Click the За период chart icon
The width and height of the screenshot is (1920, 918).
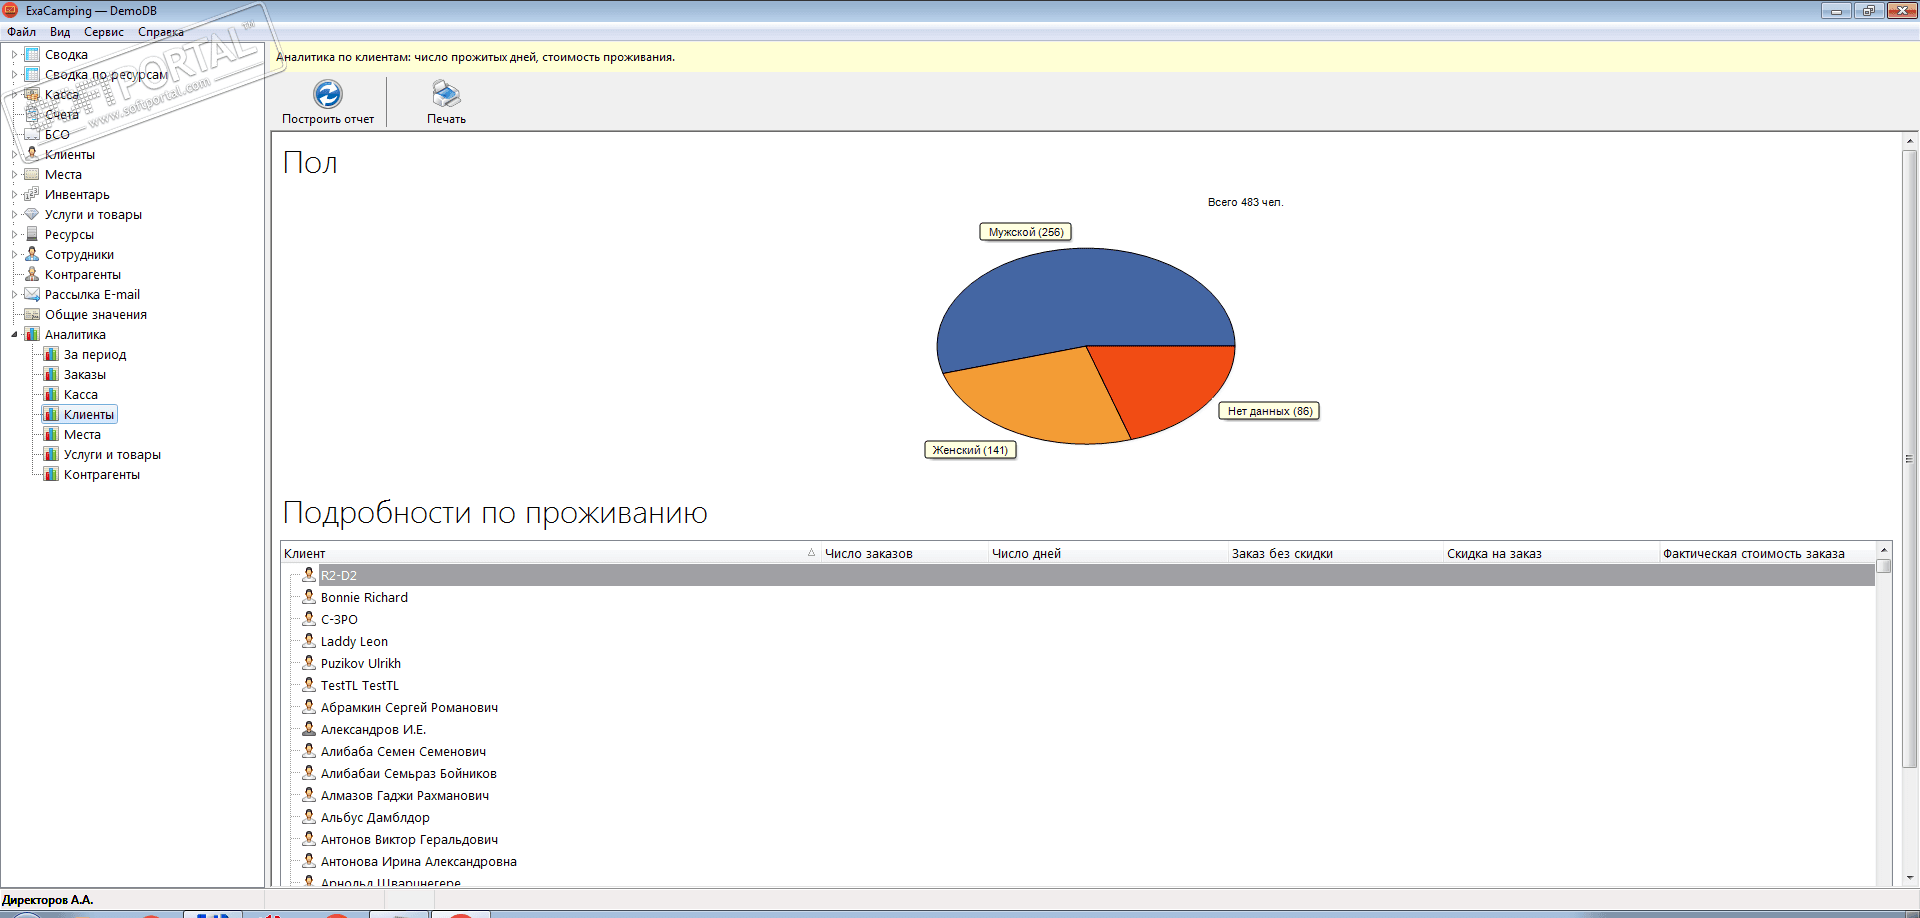click(51, 354)
